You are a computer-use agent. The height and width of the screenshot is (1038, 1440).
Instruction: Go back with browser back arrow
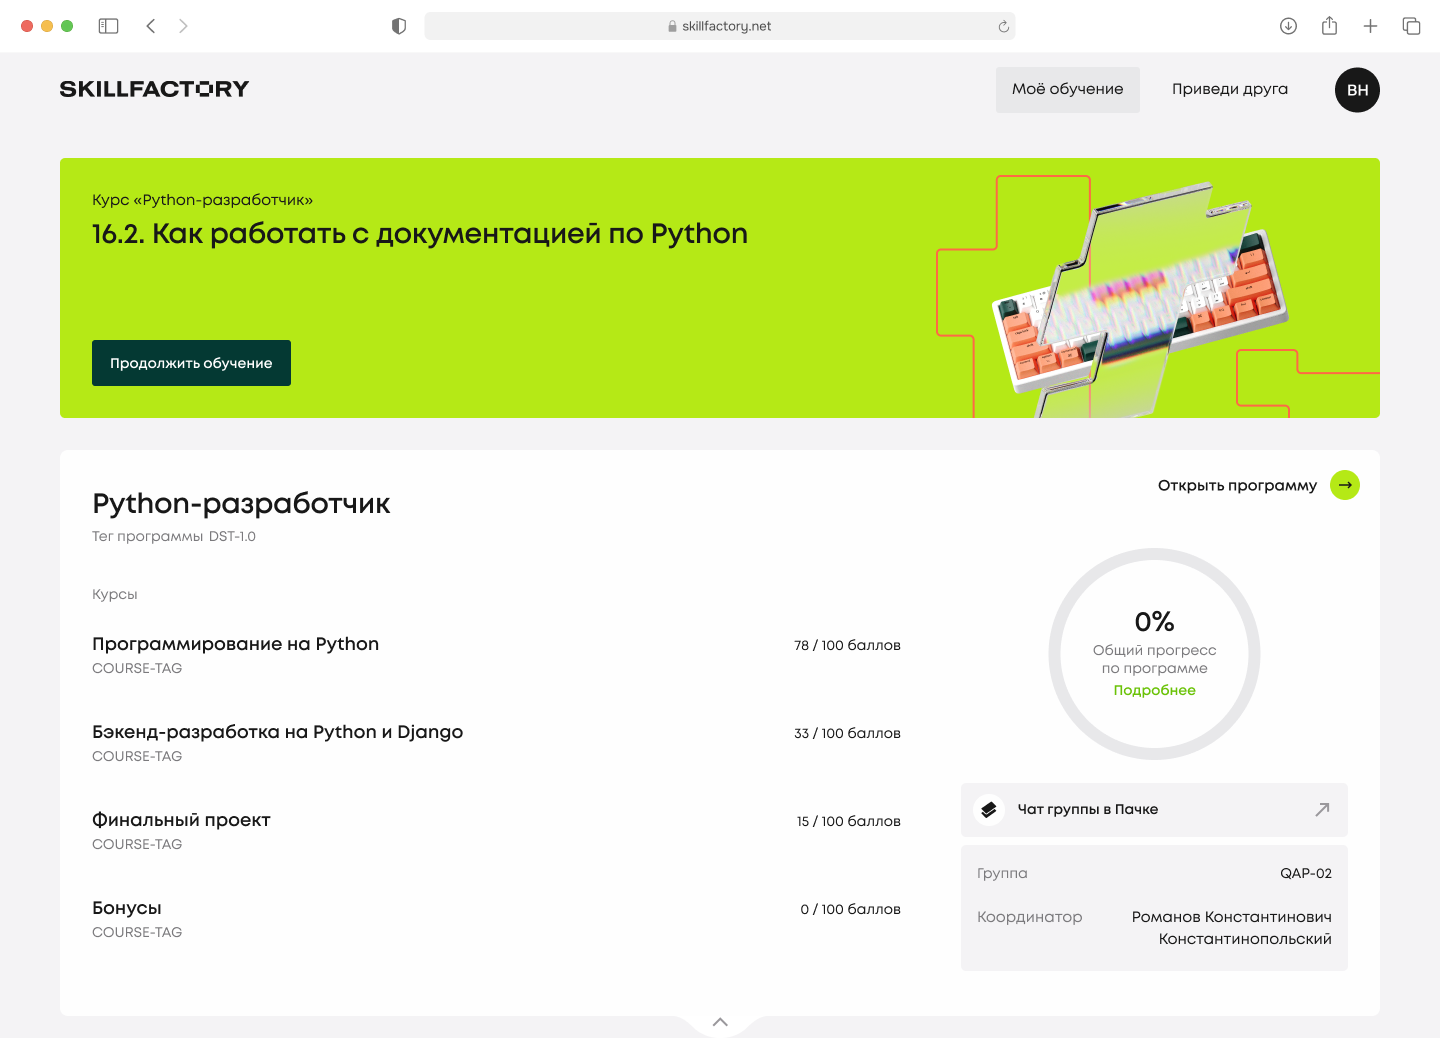pyautogui.click(x=151, y=26)
